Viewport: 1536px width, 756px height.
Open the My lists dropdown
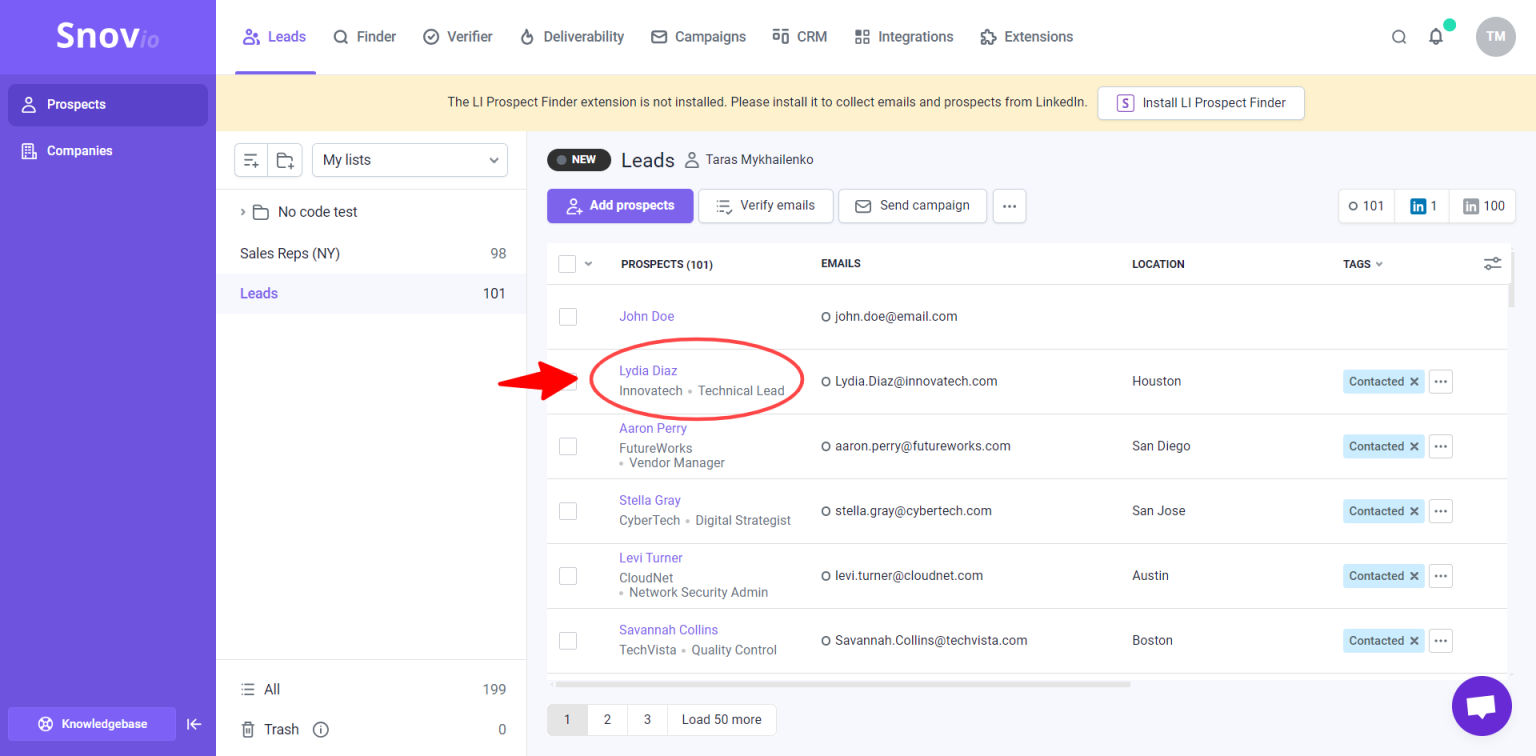point(410,160)
